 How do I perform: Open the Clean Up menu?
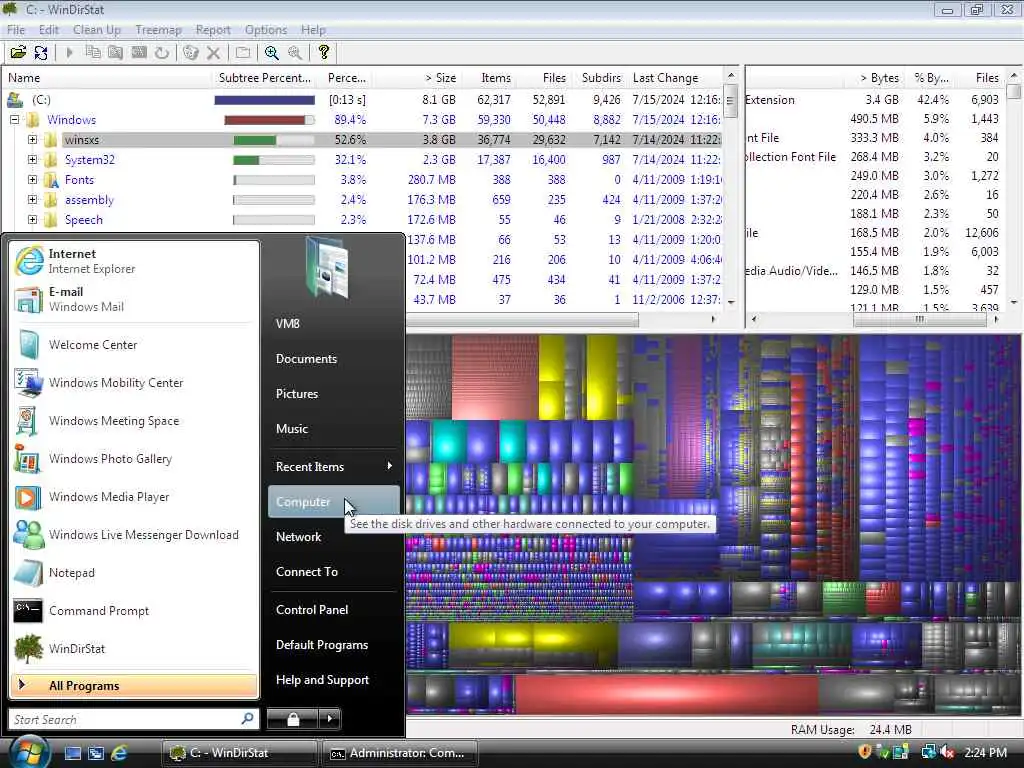tap(97, 30)
